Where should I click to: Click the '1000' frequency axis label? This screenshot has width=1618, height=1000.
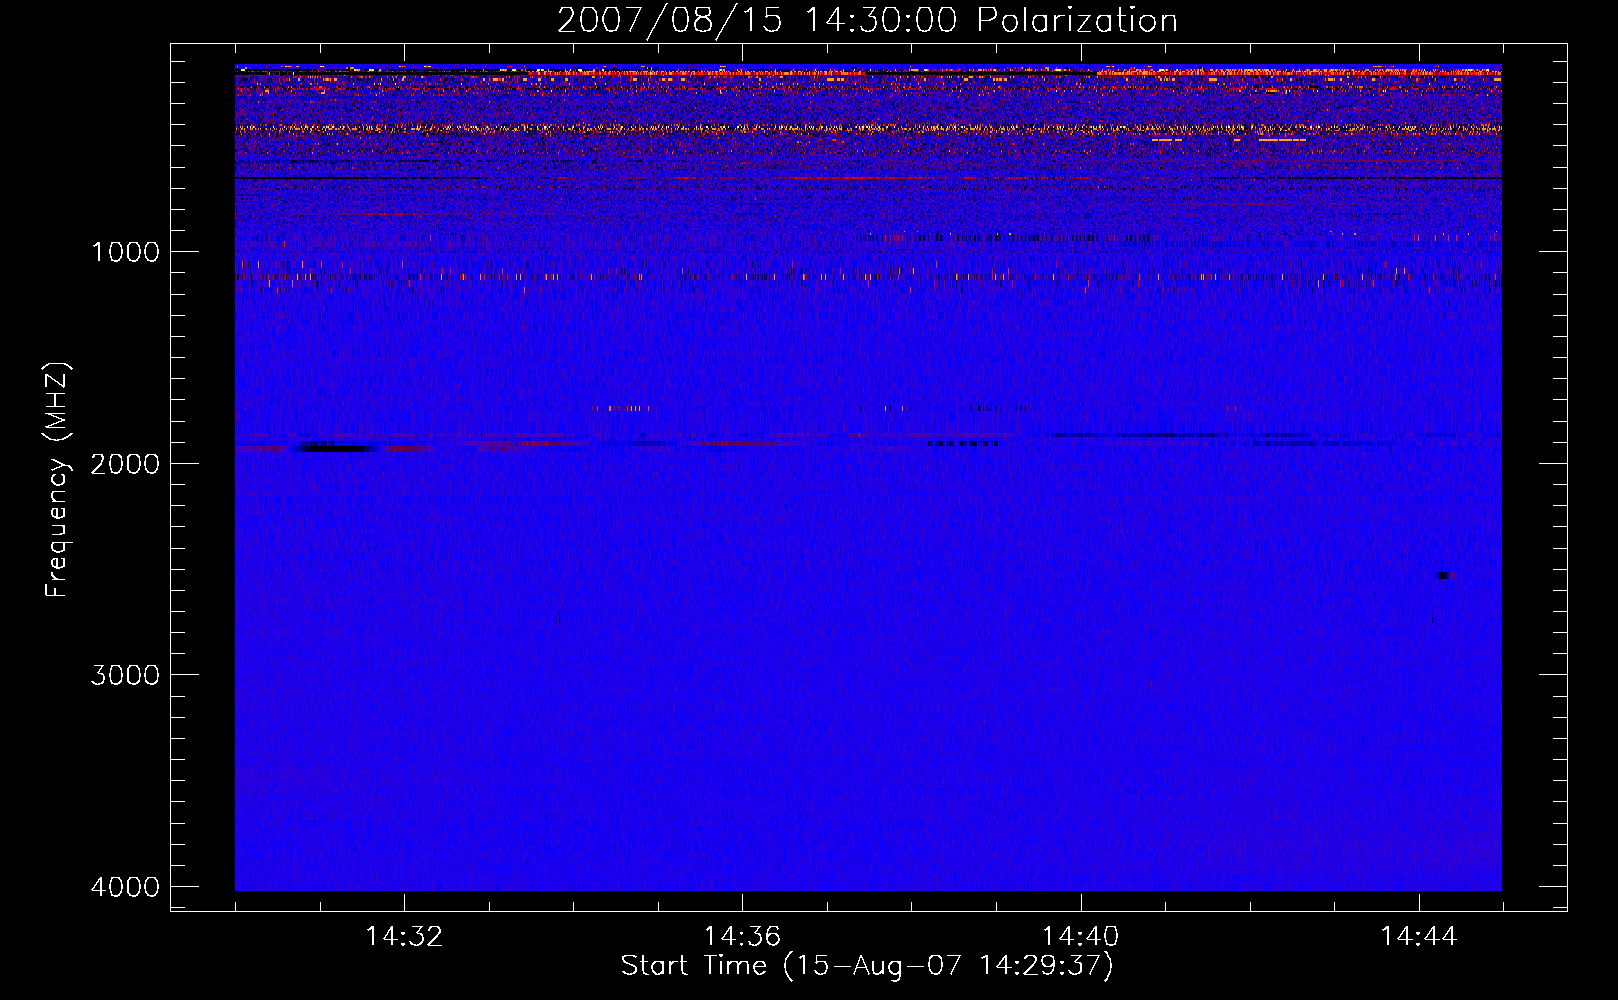(125, 251)
